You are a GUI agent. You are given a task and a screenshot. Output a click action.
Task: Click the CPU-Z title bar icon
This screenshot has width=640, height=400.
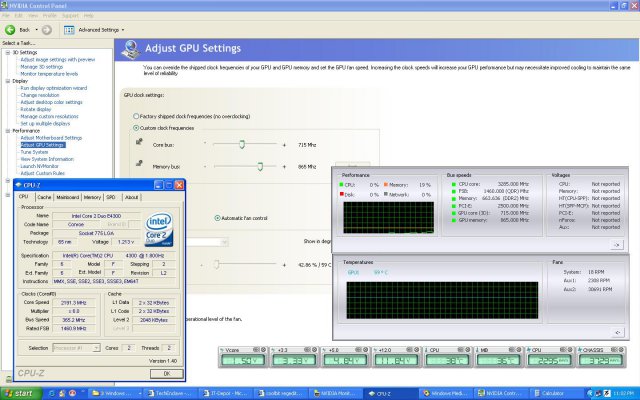(19, 185)
